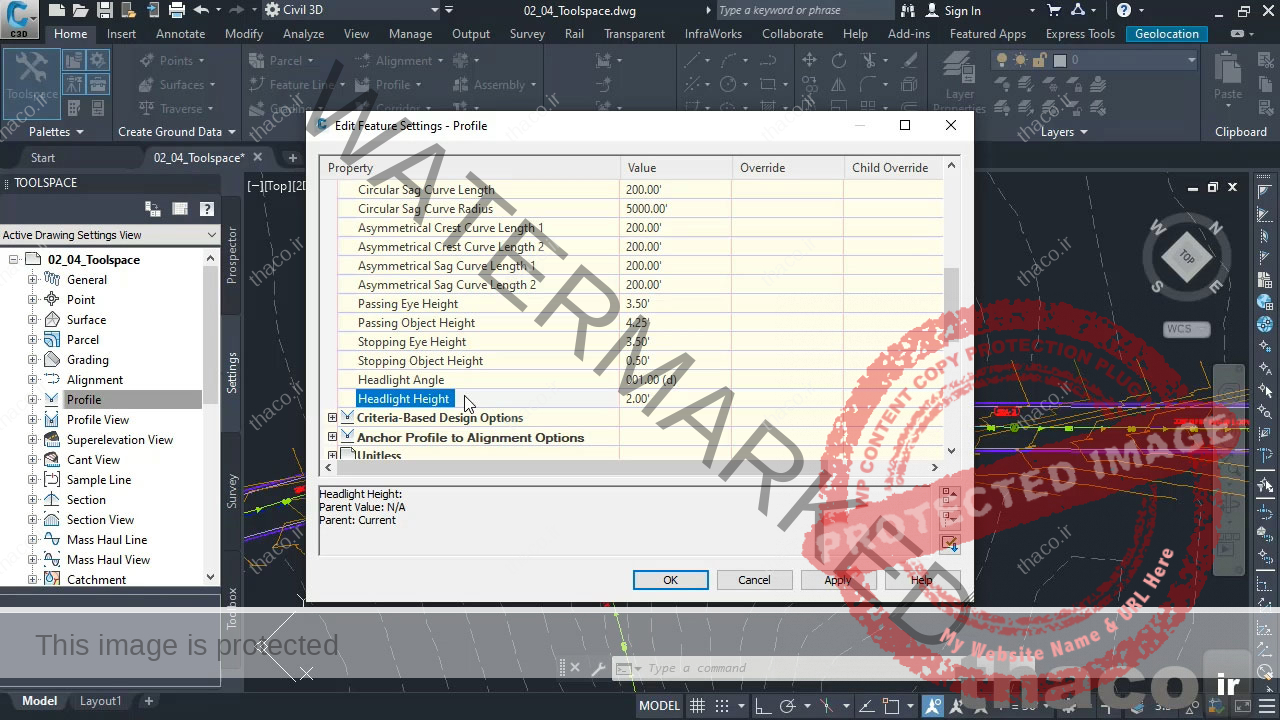
Task: Expand the Alignment node in Settings tree
Action: click(x=33, y=380)
